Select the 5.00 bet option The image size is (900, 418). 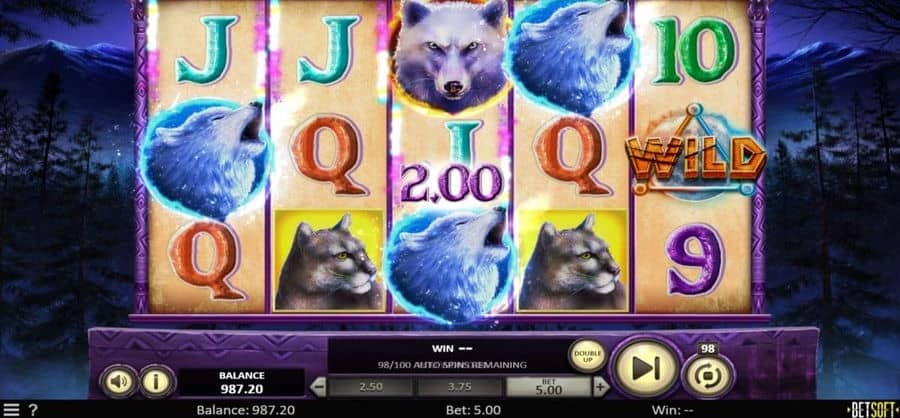click(549, 386)
